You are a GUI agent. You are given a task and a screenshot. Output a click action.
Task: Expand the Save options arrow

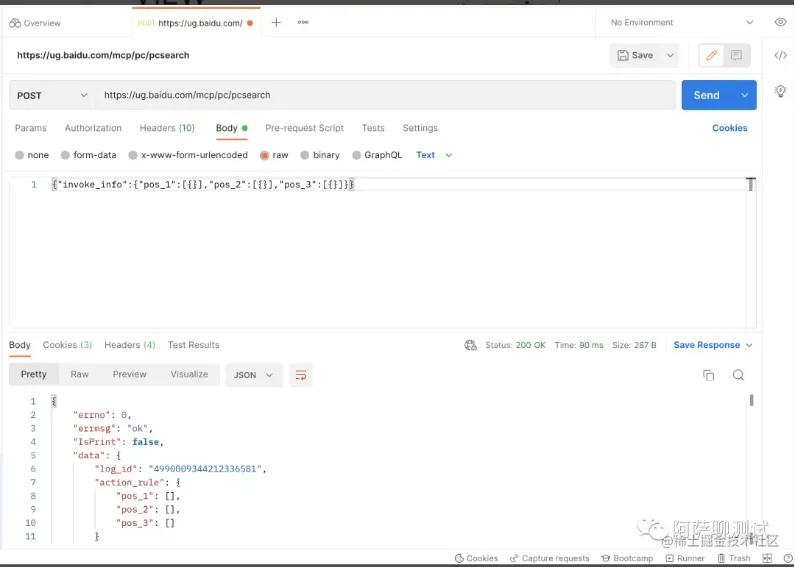coord(670,55)
